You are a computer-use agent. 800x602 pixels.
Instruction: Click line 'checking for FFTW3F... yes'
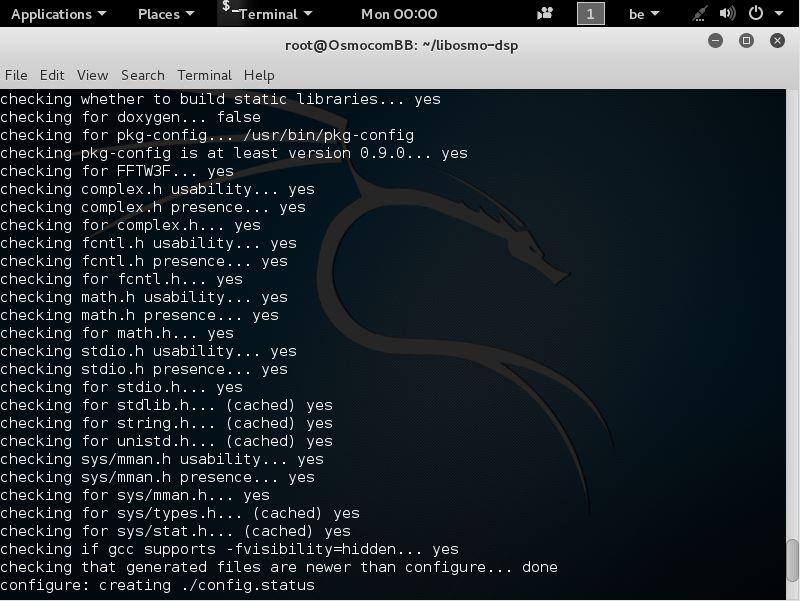coord(117,171)
